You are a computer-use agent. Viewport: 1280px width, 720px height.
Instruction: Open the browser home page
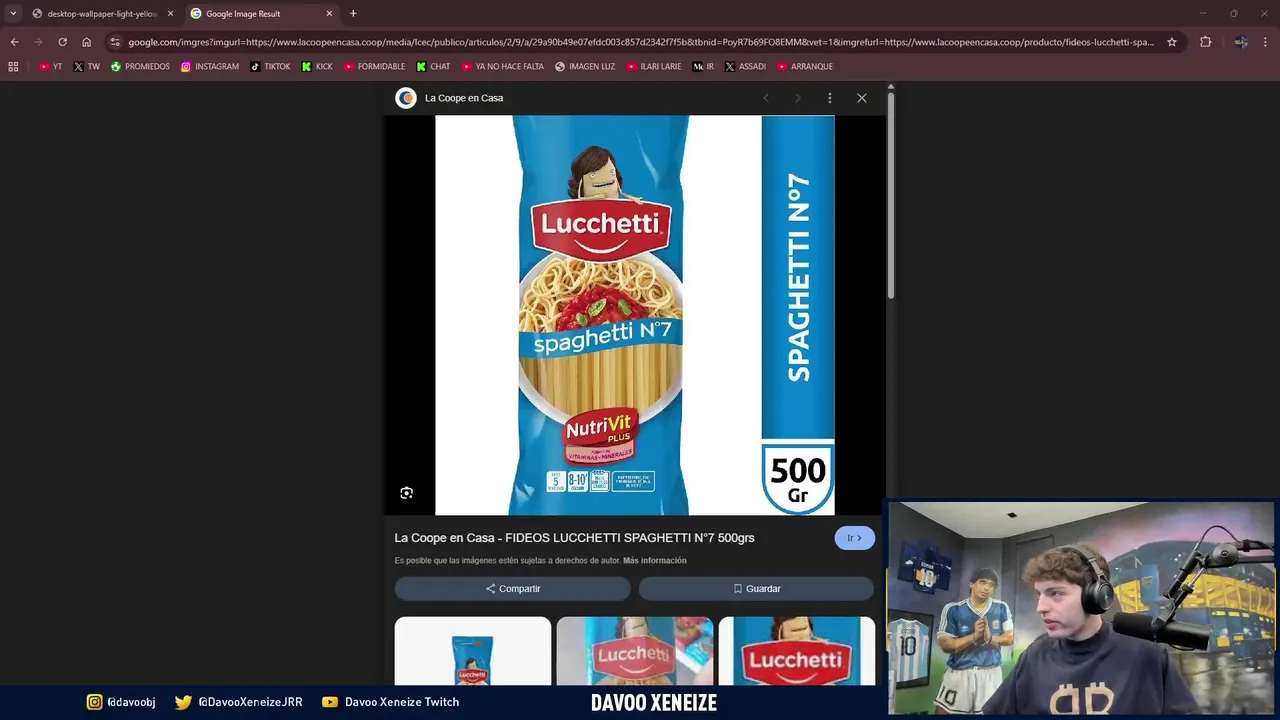[x=86, y=42]
